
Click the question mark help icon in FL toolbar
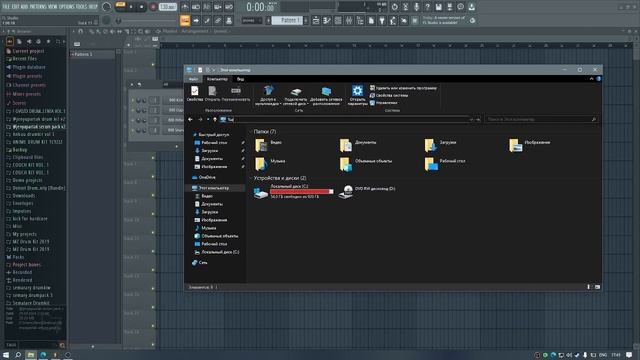coord(427,7)
